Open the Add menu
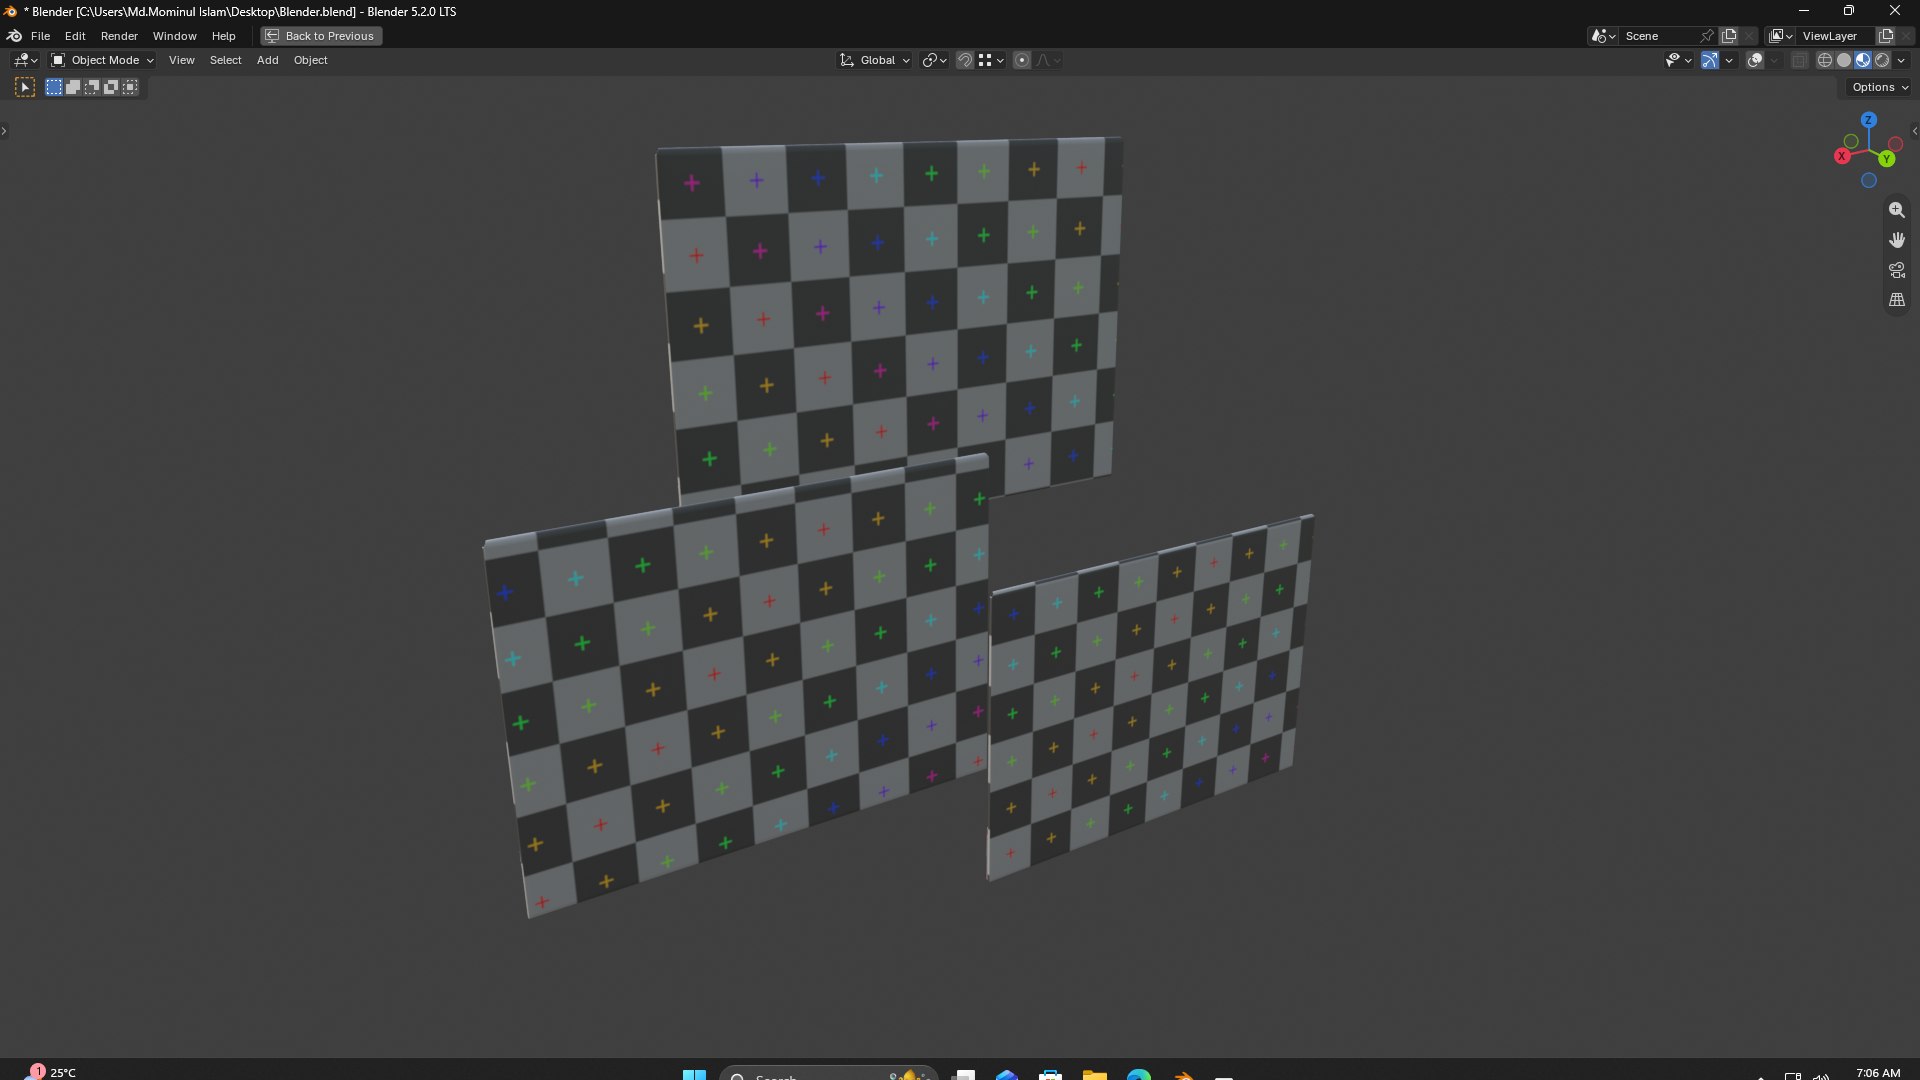This screenshot has height=1080, width=1920. coord(267,61)
